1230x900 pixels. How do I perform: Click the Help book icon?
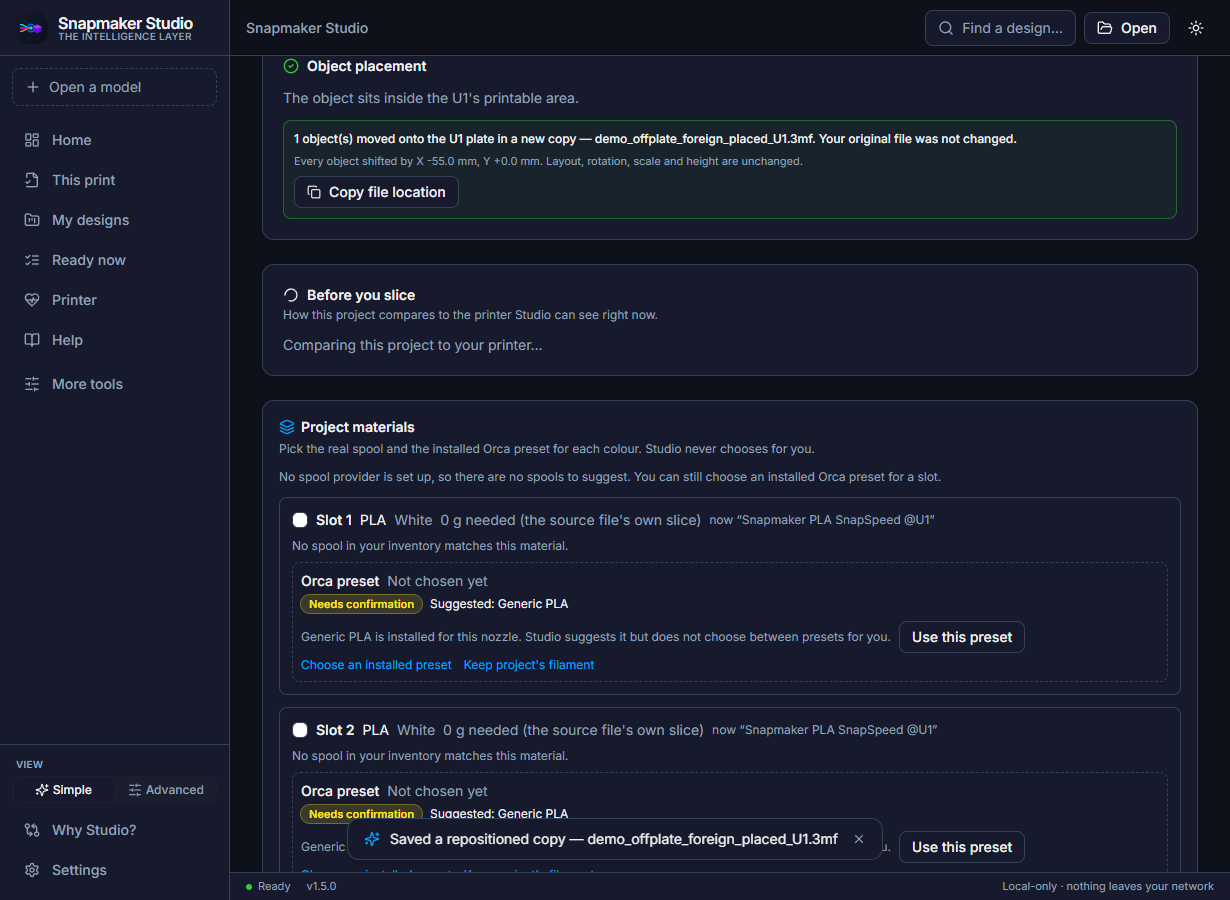(x=32, y=340)
